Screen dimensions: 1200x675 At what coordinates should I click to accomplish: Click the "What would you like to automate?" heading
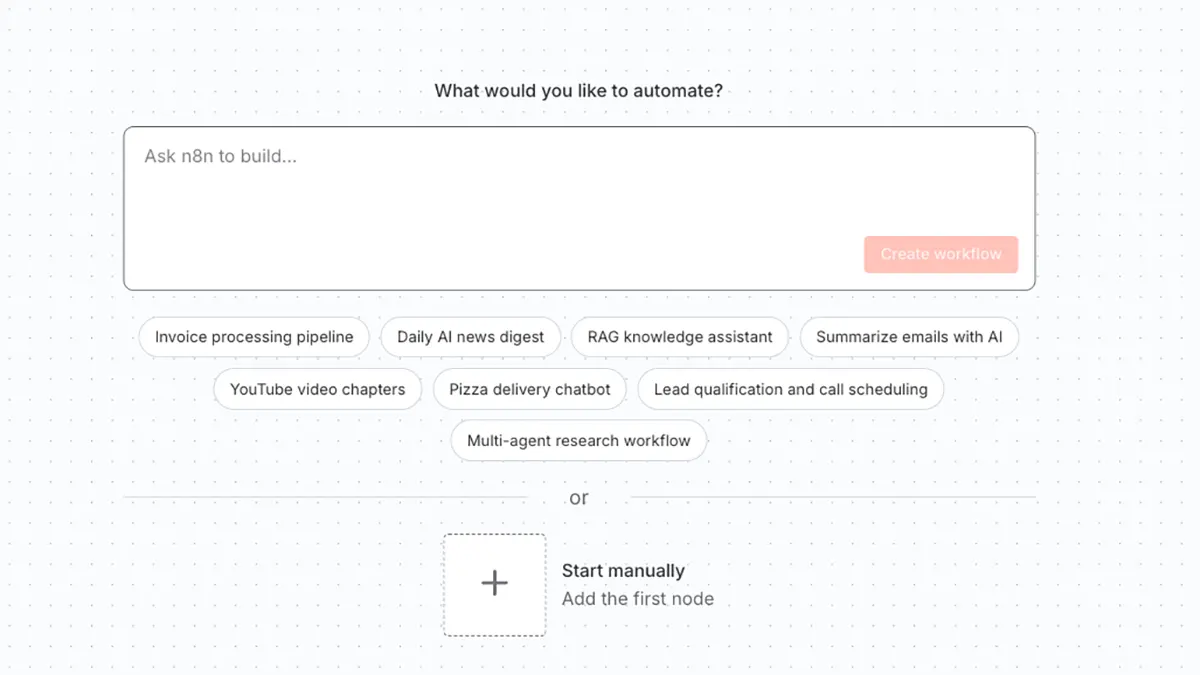click(578, 91)
